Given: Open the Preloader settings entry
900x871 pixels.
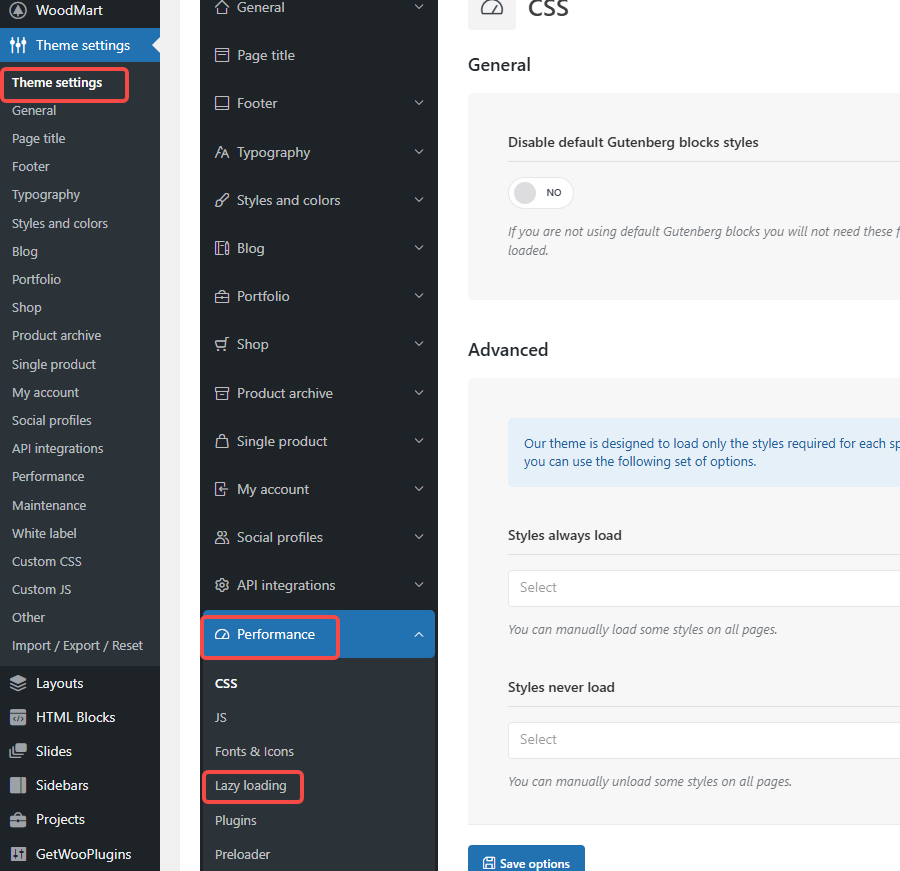Looking at the screenshot, I should click(241, 854).
